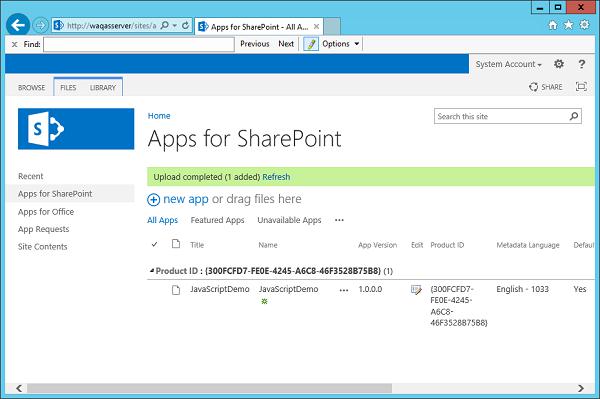Sort by Metadata Language column header
This screenshot has height=399, width=600.
pyautogui.click(x=528, y=245)
